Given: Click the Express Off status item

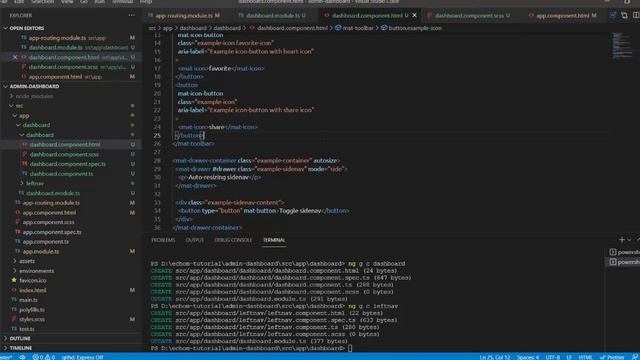Looking at the screenshot, I should coord(82,357).
